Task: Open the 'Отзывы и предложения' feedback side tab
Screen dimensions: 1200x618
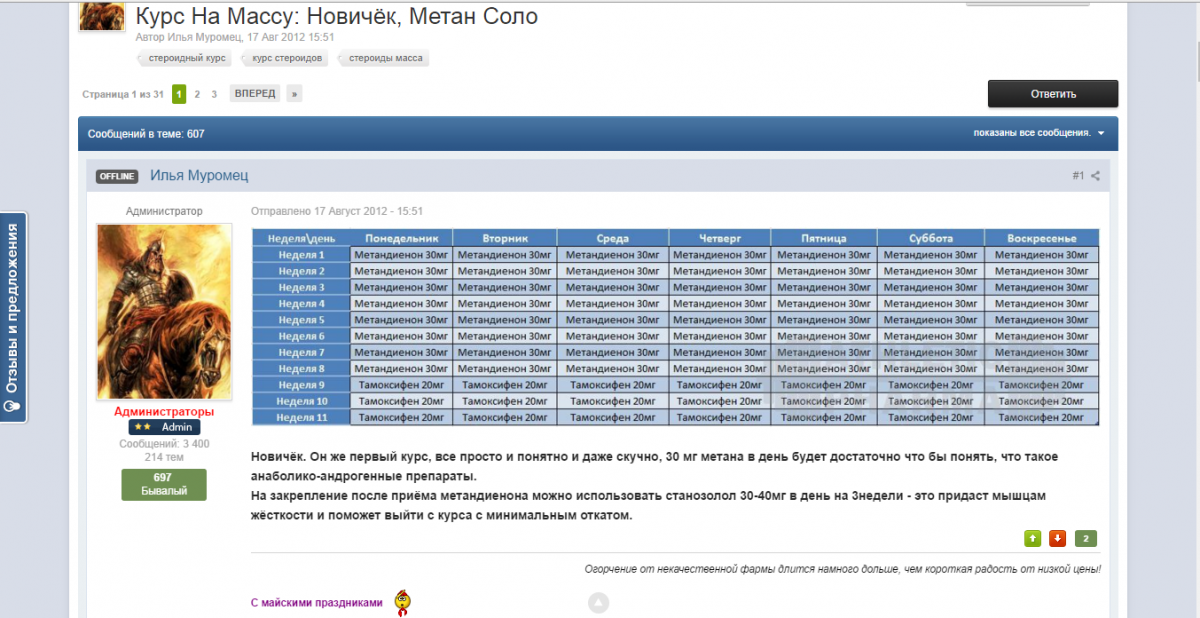Action: coord(13,316)
